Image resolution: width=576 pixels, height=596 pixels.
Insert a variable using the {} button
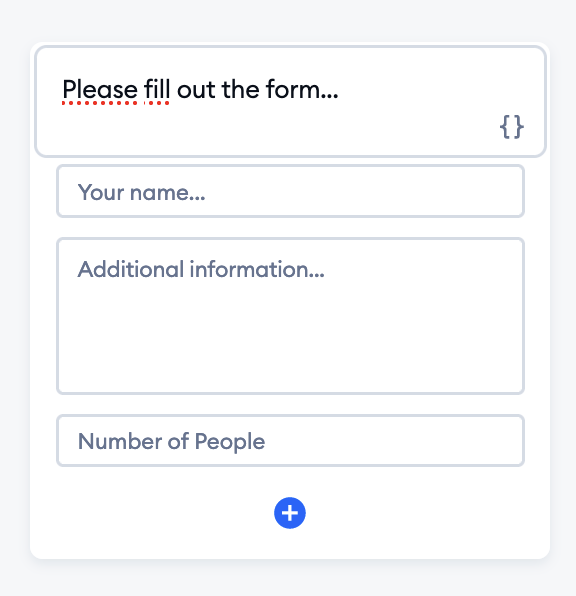[x=512, y=127]
